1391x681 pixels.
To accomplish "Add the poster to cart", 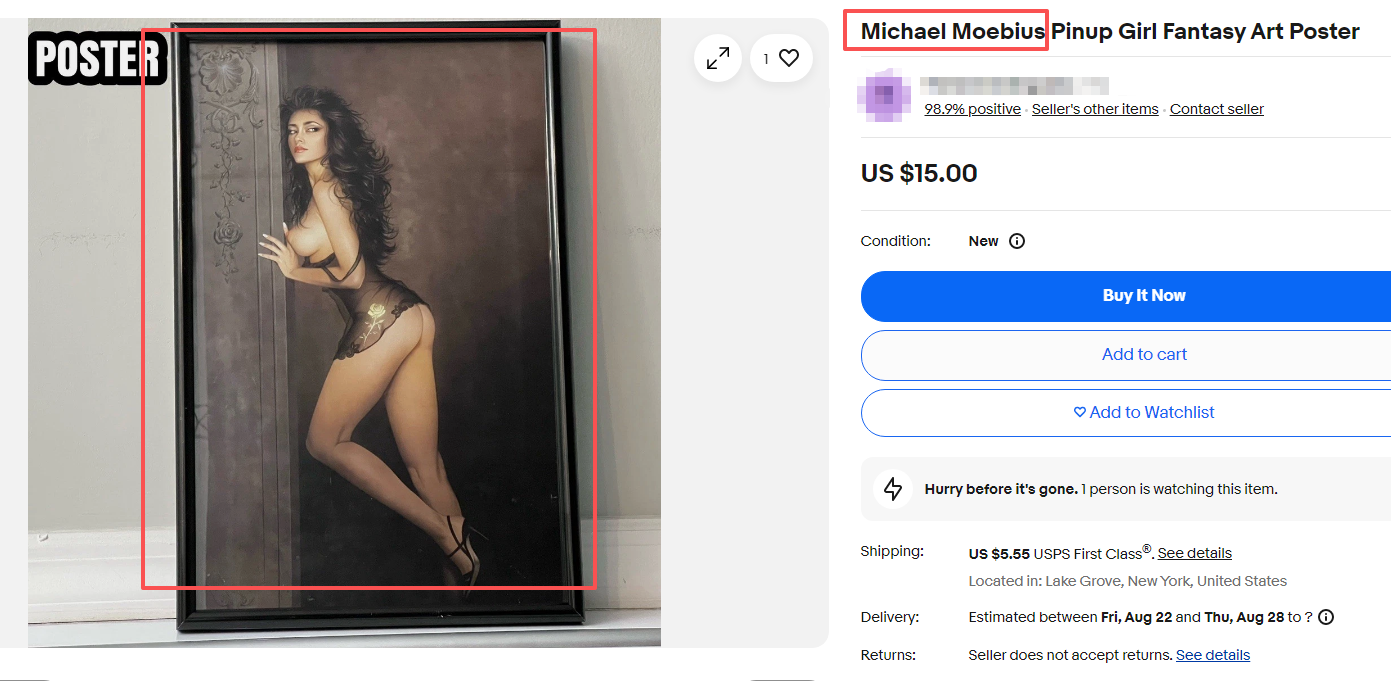I will 1144,354.
